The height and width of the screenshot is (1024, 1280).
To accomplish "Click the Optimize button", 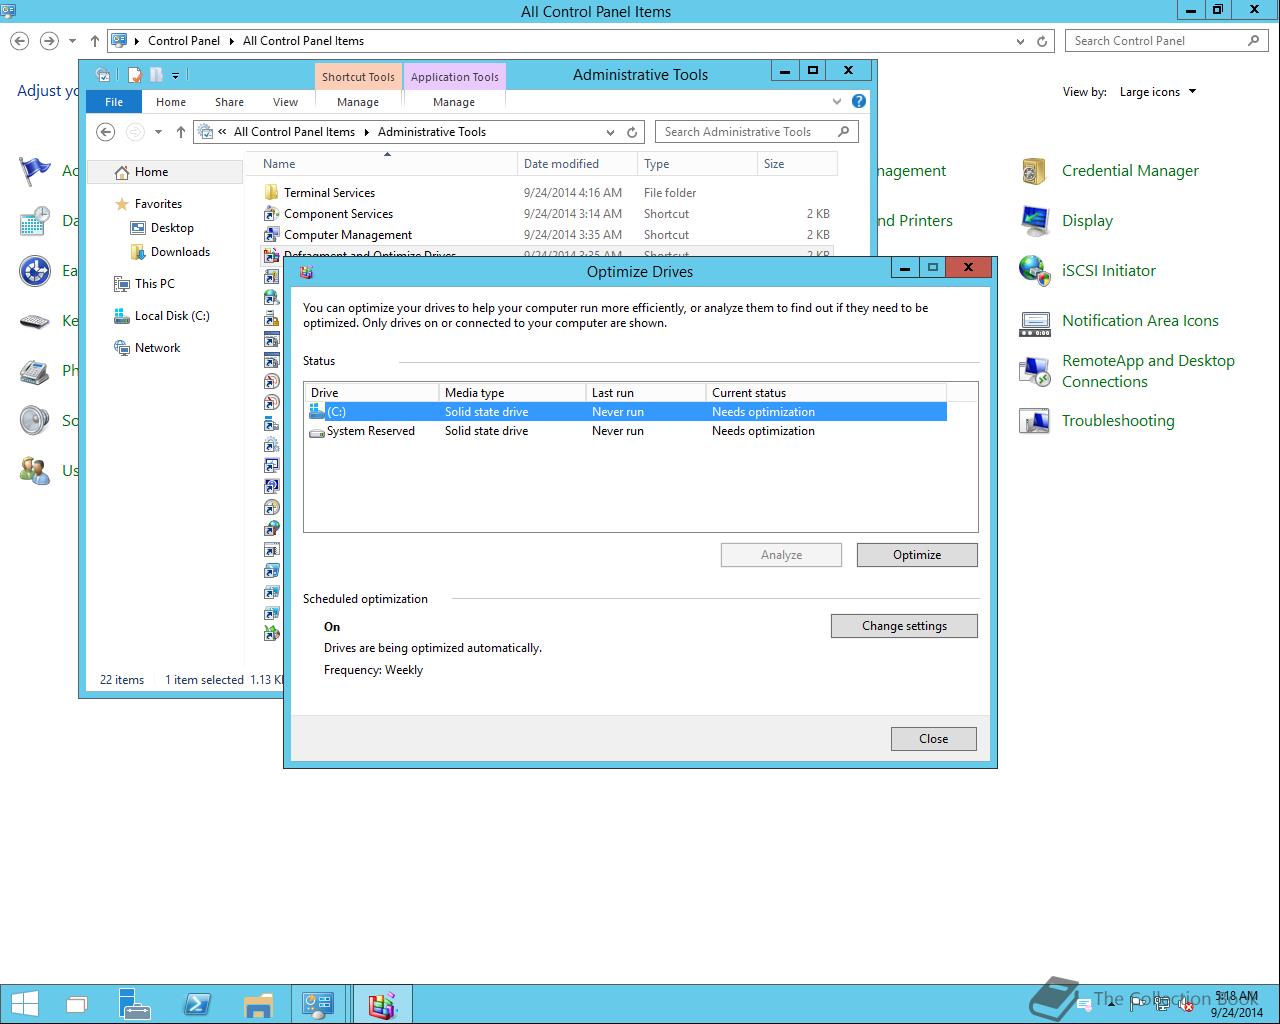I will [x=917, y=555].
